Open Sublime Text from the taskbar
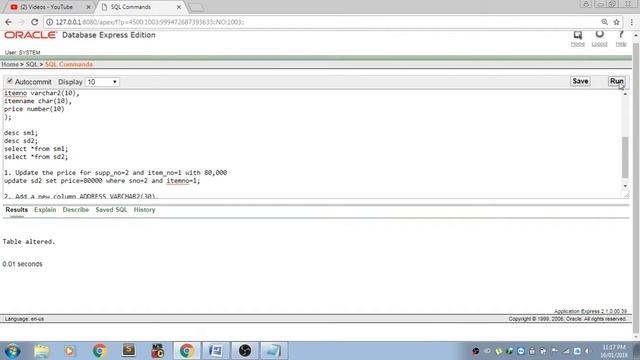Viewport: 640px width, 360px height. (129, 351)
